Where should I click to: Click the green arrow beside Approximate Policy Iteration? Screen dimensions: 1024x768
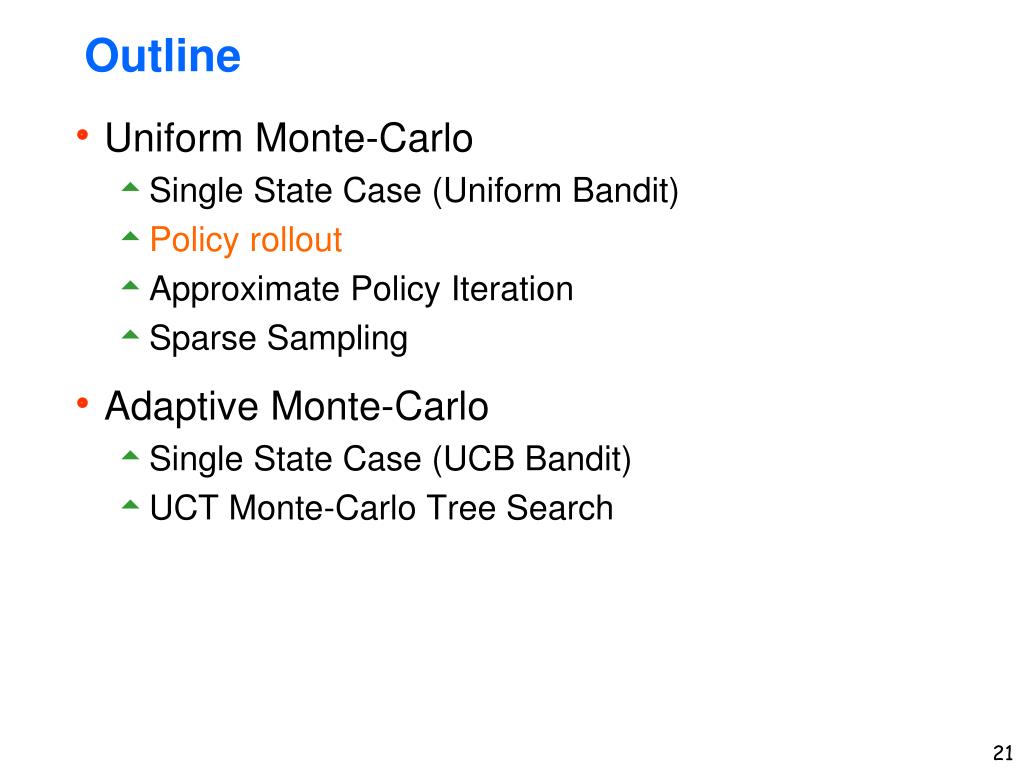tap(131, 285)
